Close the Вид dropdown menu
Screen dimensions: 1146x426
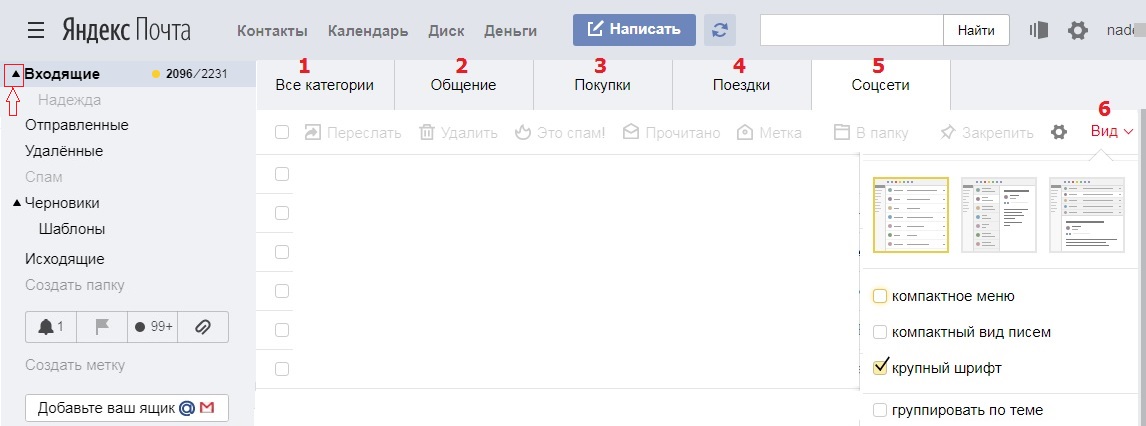(x=1112, y=132)
